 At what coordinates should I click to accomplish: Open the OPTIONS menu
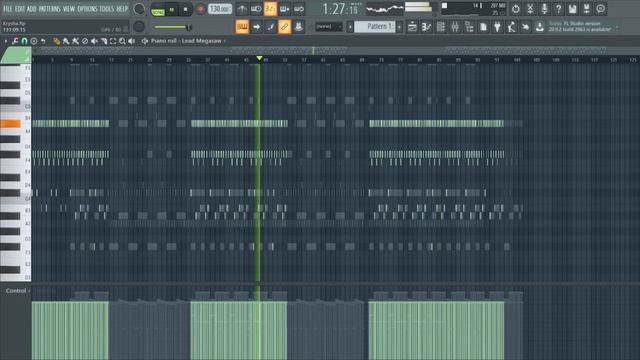coord(87,9)
